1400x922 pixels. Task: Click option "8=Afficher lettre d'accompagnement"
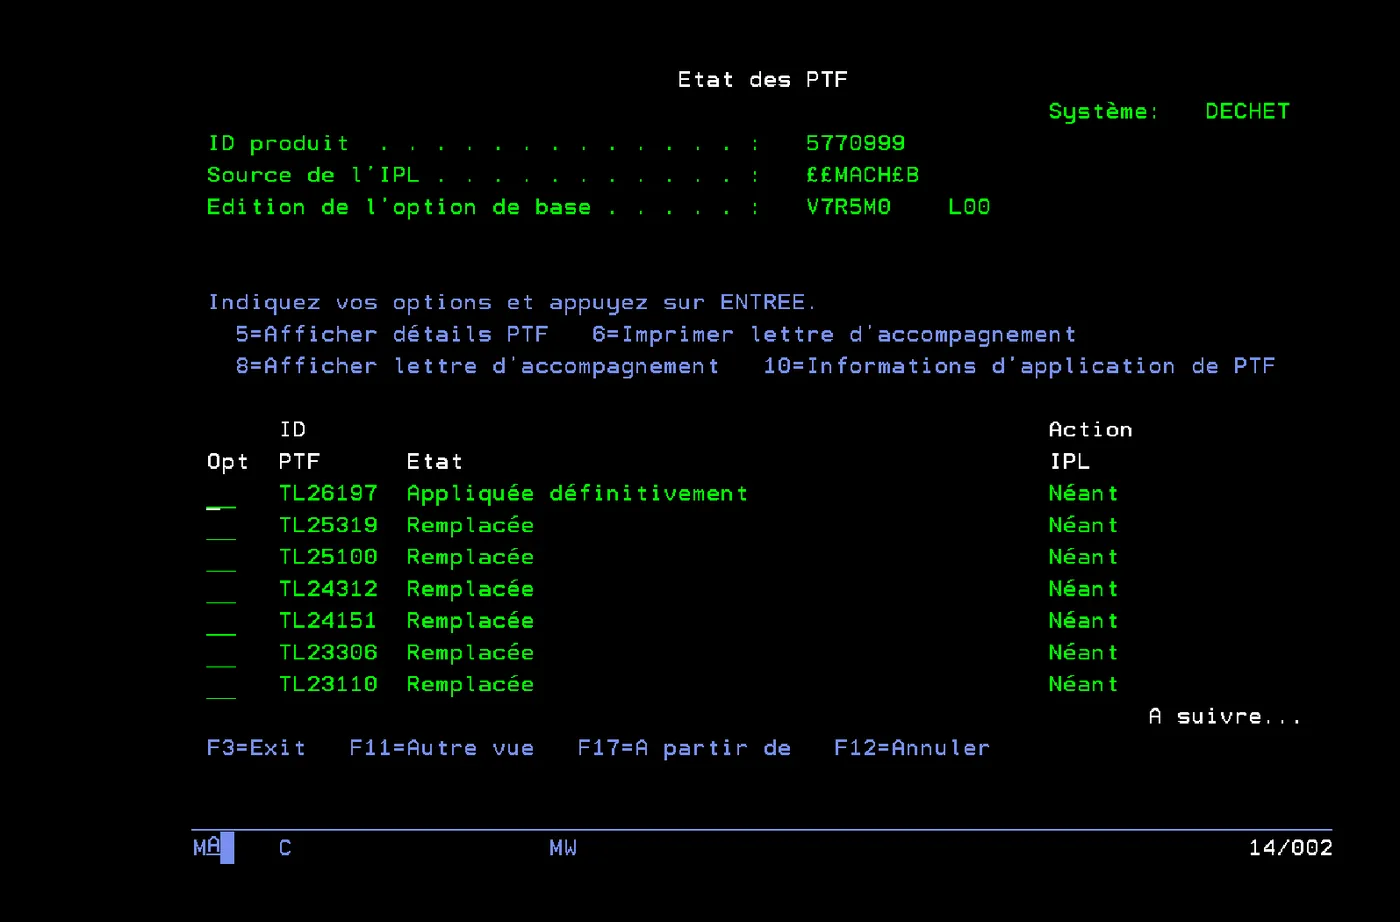pos(477,366)
